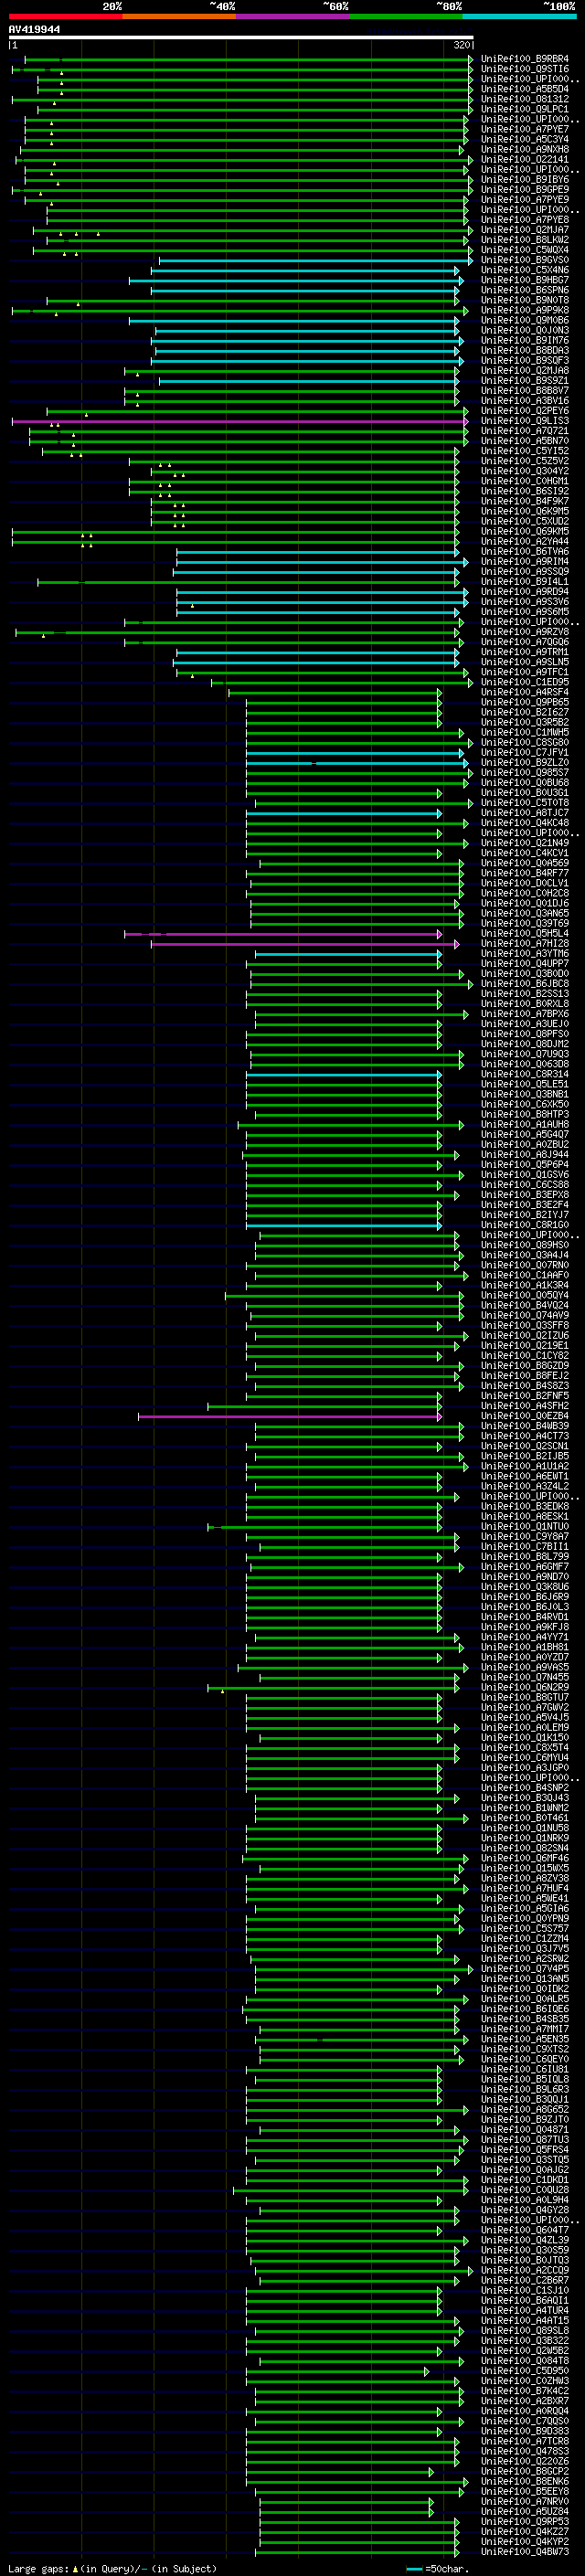Open hit UniRef100_Q9LPC1

(525, 109)
